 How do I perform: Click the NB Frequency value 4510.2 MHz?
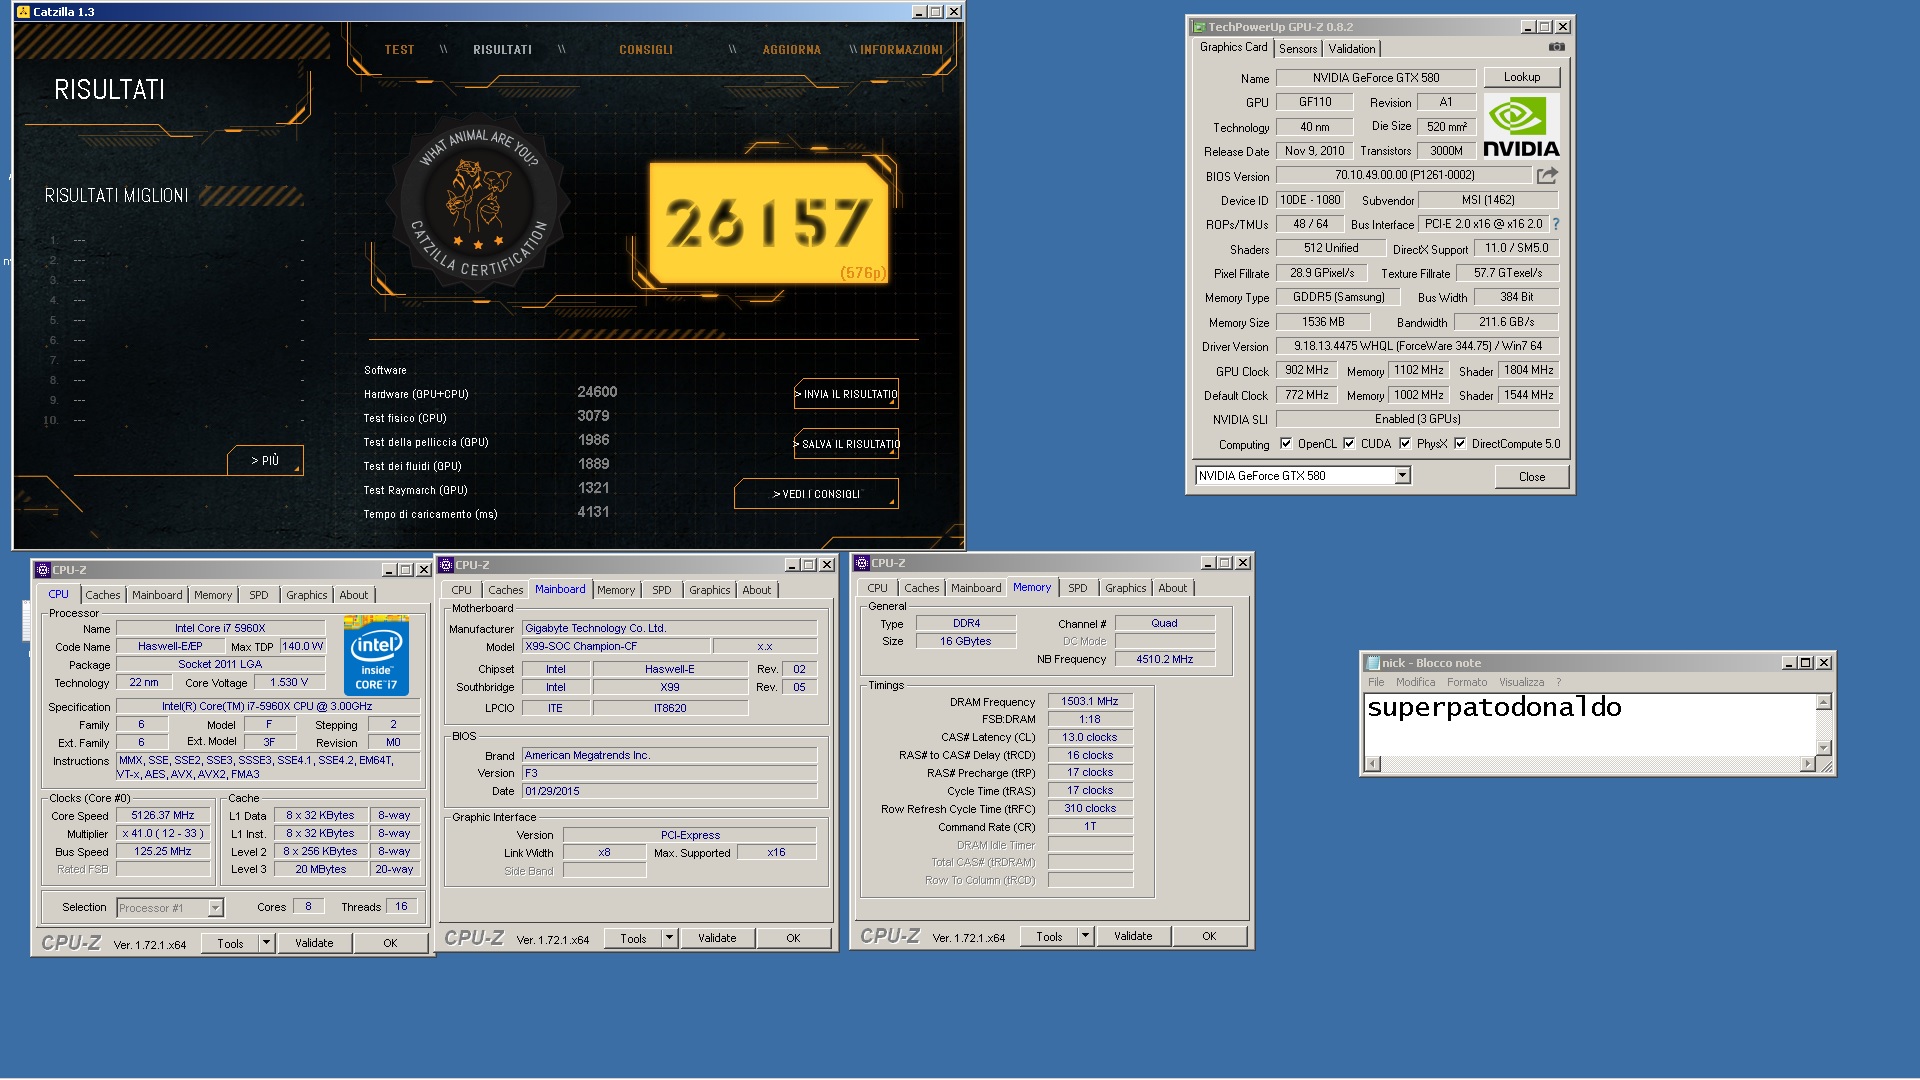(1164, 659)
